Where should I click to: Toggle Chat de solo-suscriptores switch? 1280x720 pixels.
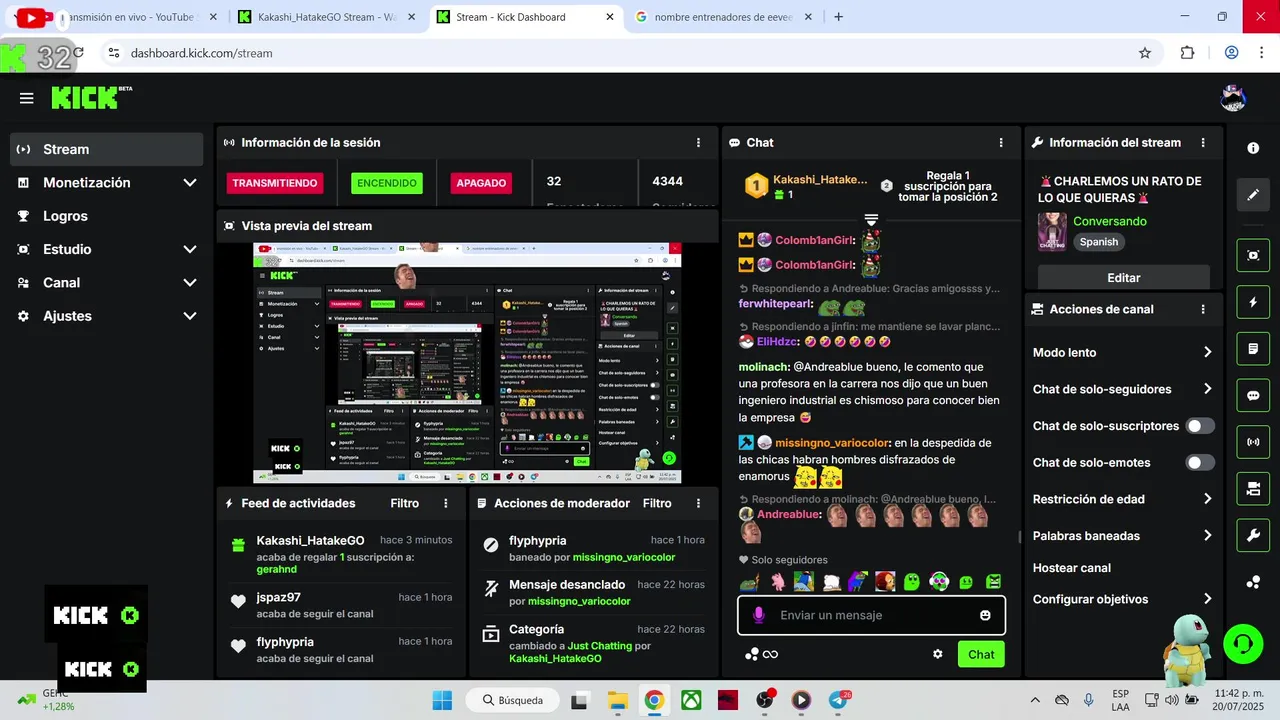click(1200, 426)
